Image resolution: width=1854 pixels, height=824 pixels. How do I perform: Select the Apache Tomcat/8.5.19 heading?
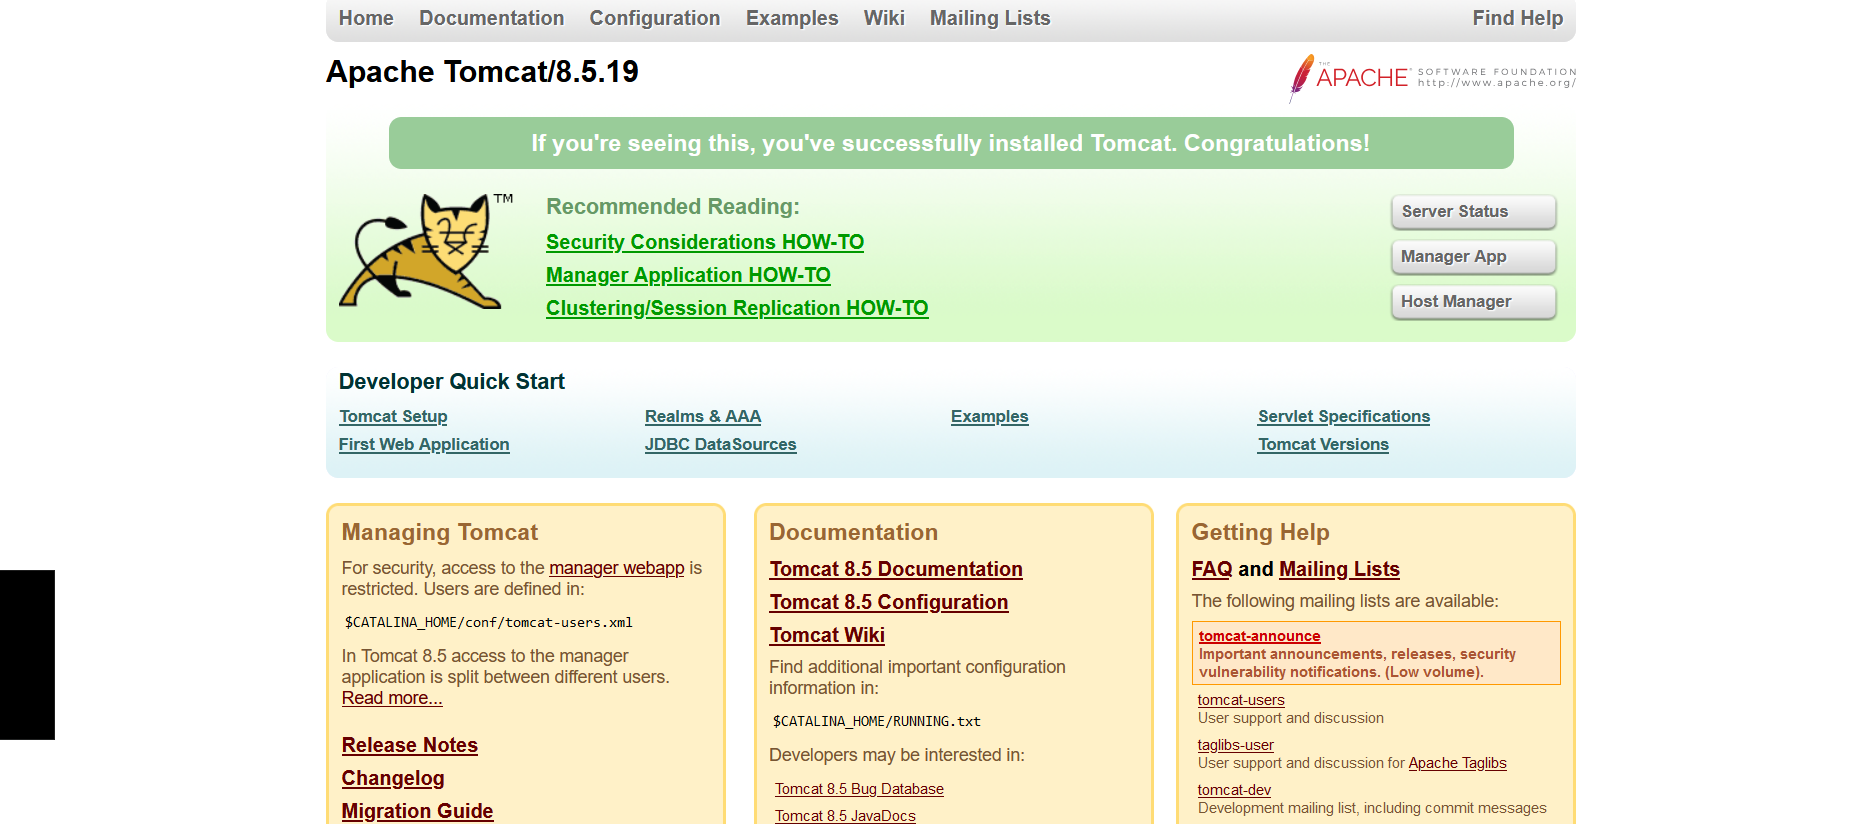coord(482,72)
